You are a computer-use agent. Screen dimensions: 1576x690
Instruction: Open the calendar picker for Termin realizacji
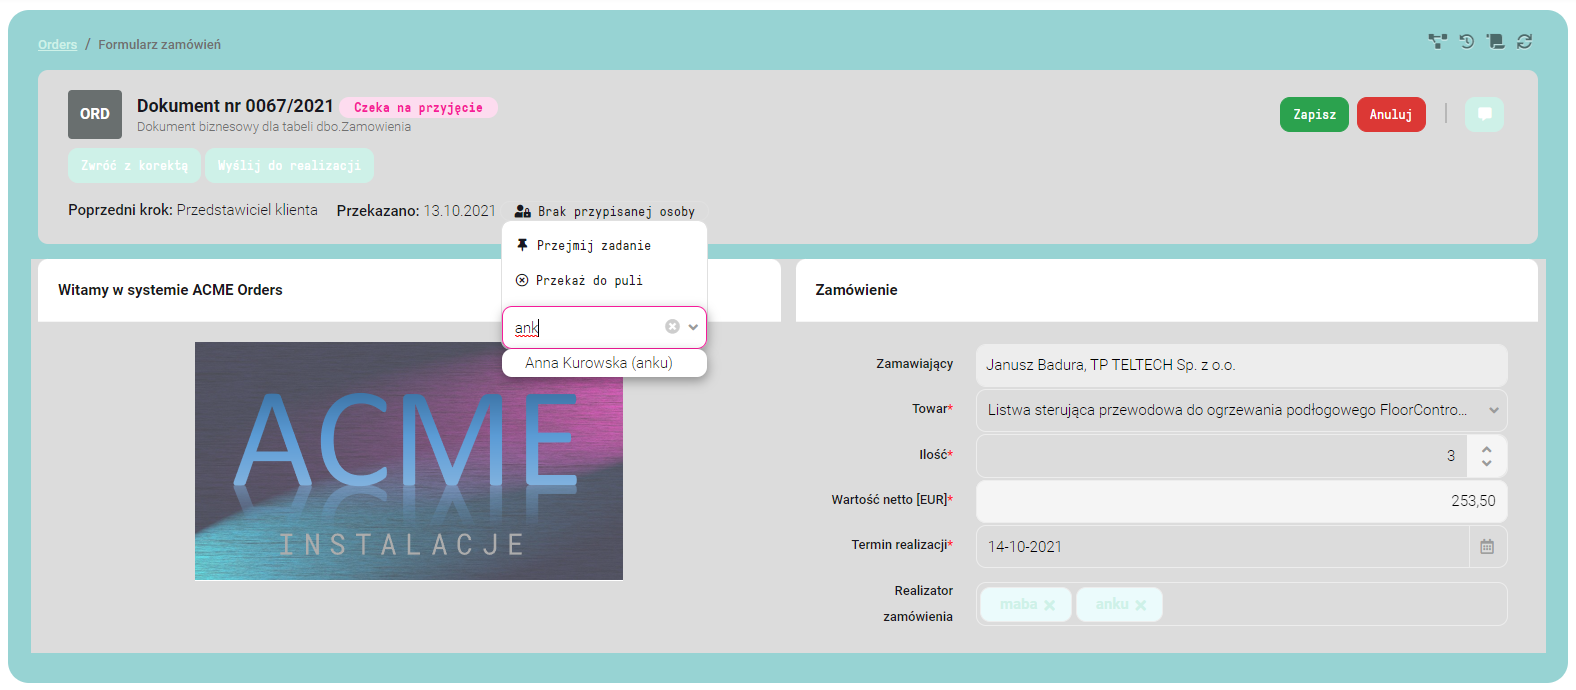click(1487, 547)
